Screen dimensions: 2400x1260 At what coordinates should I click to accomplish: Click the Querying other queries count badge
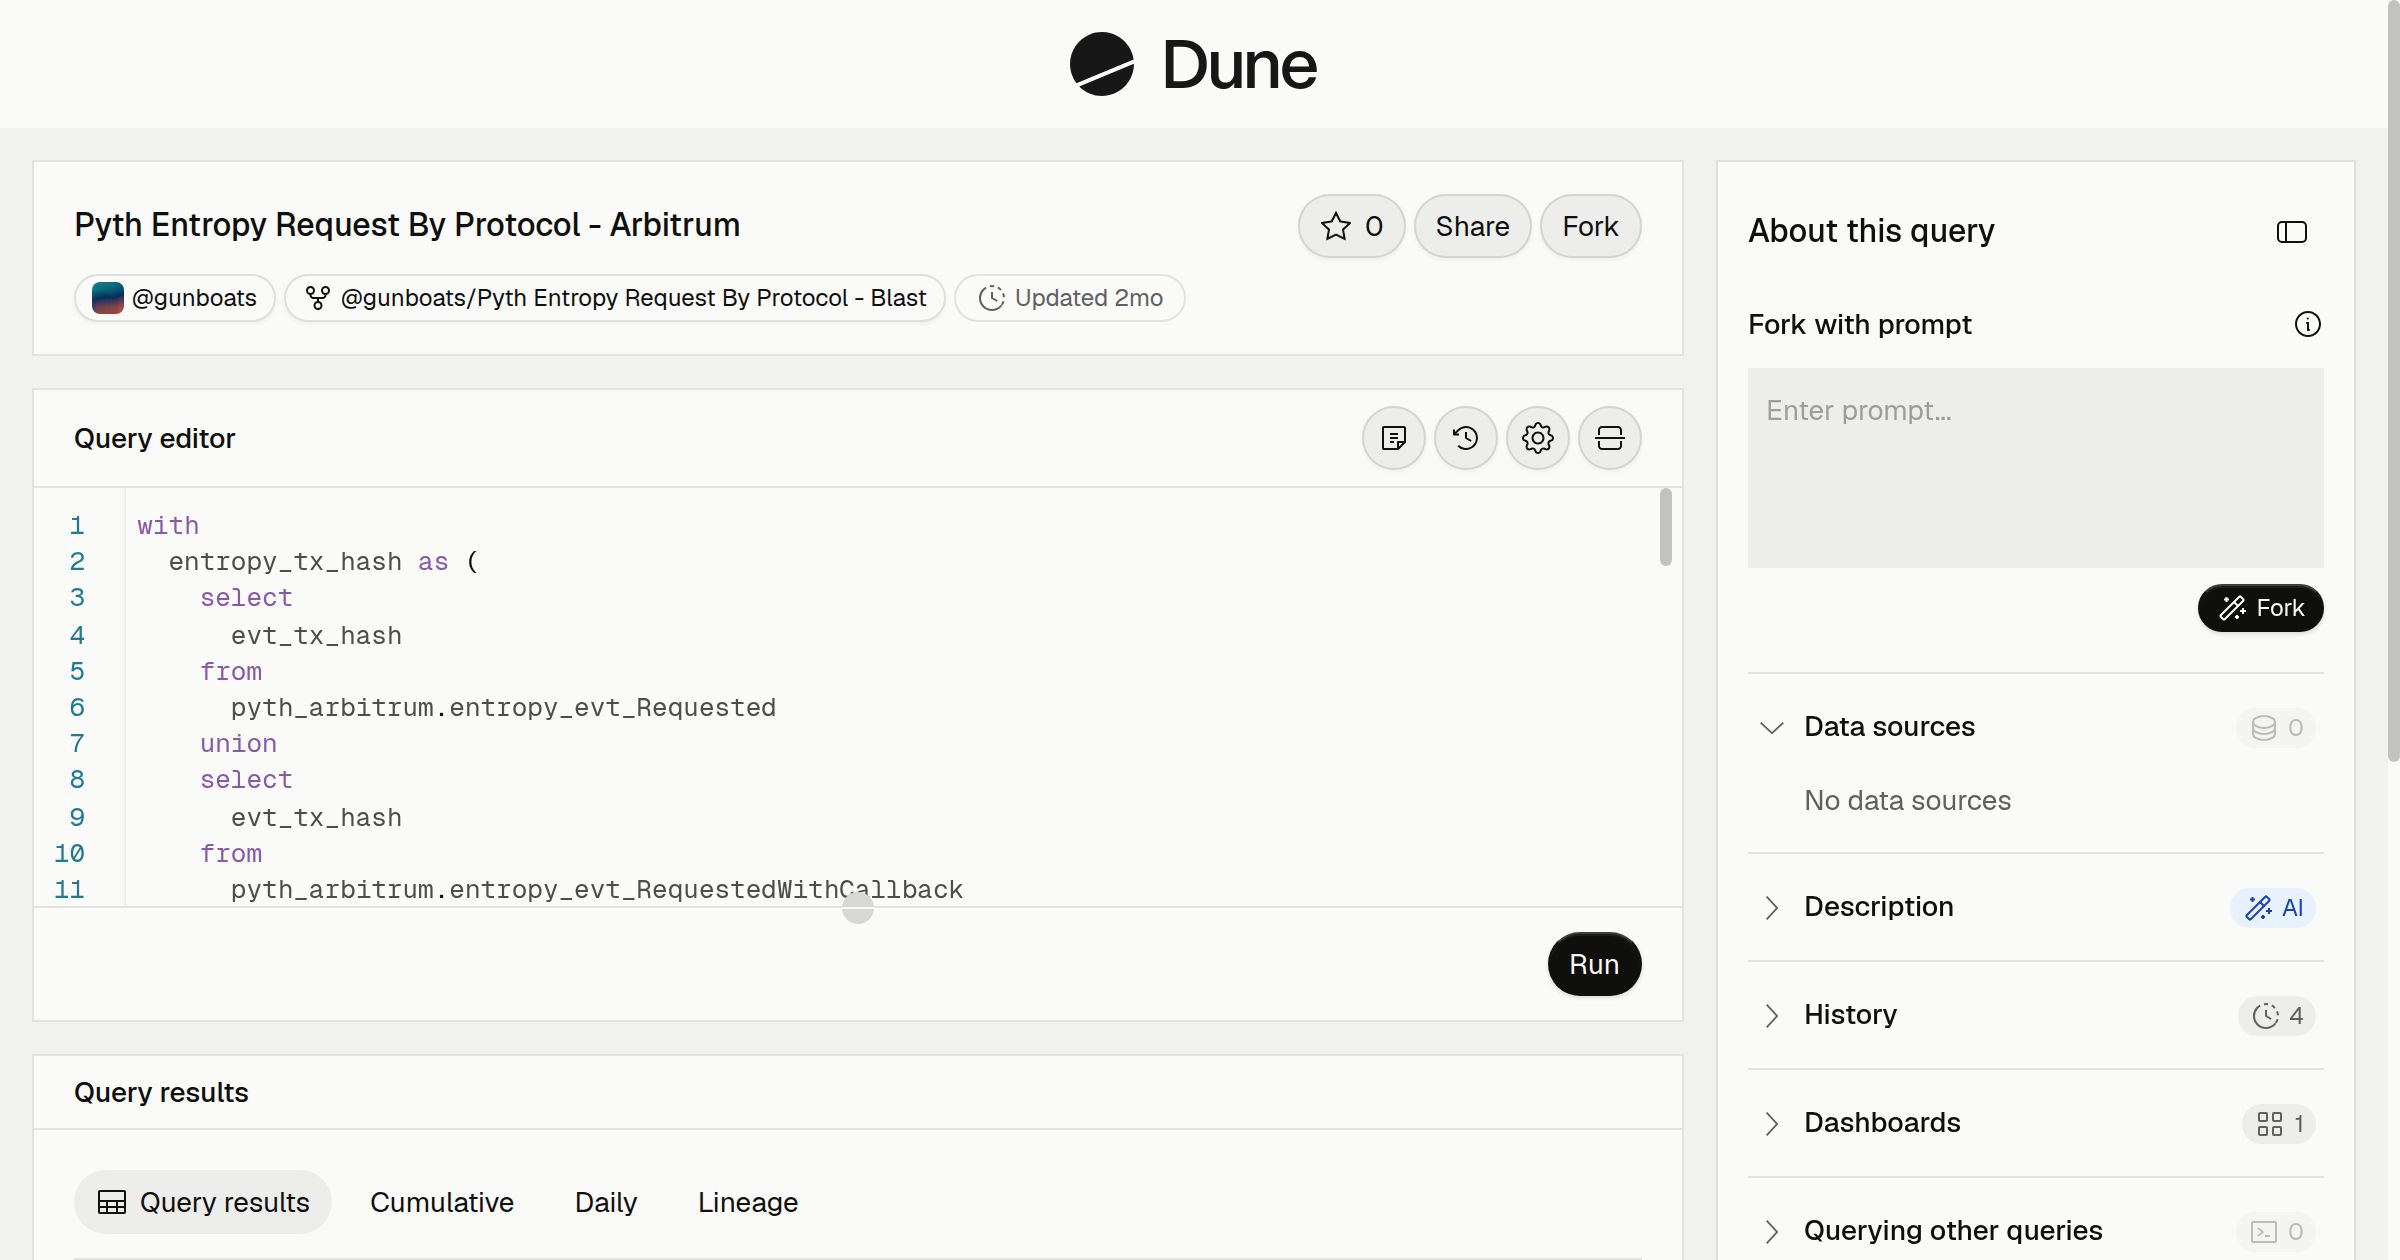[x=2276, y=1231]
